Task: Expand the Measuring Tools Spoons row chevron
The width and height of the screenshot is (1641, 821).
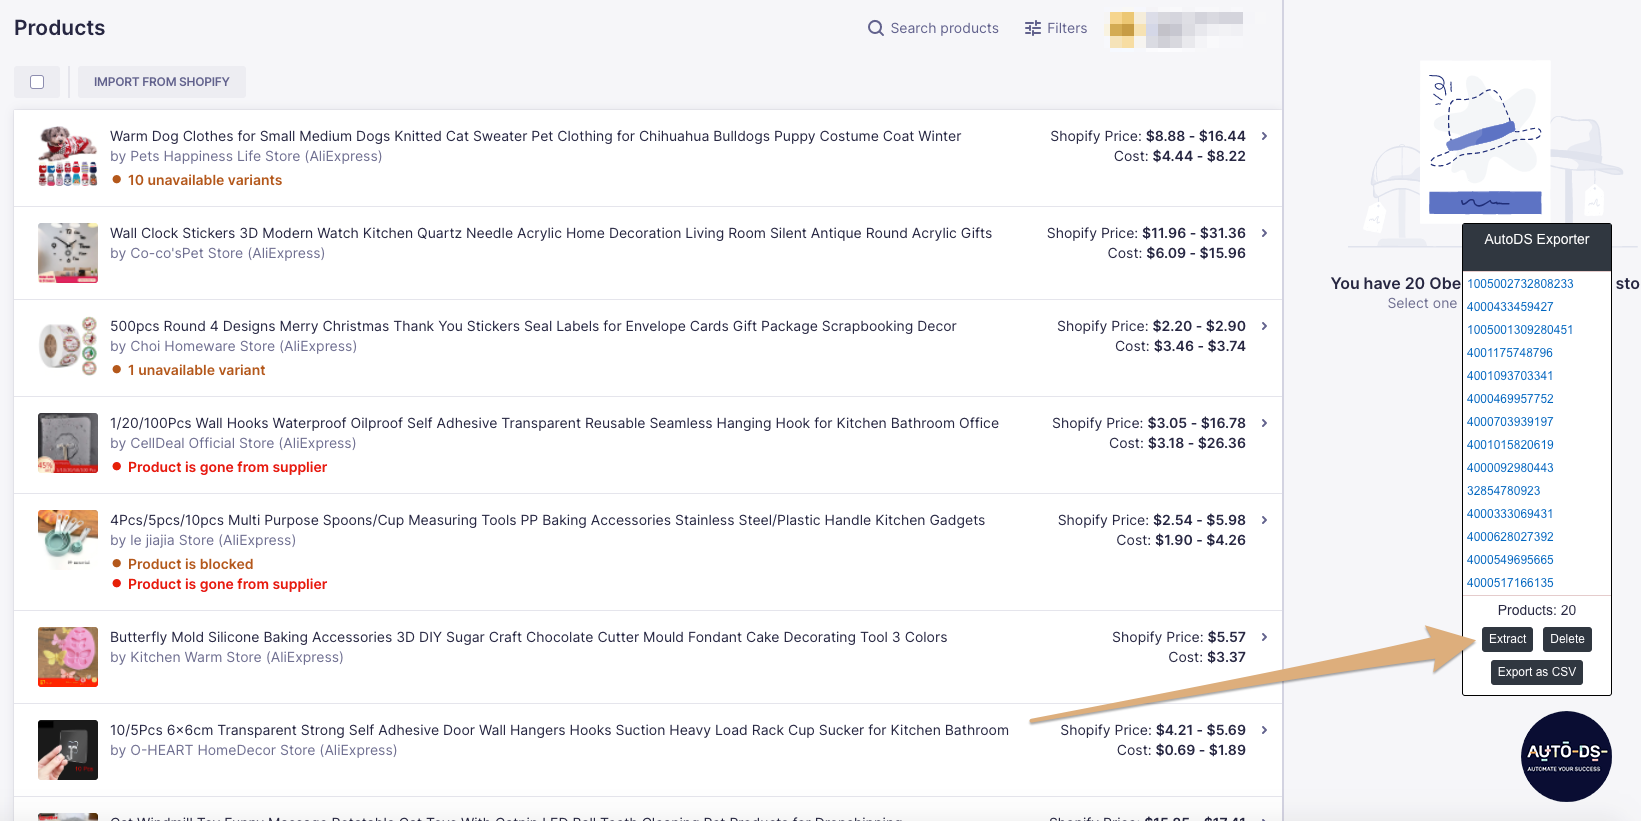Action: coord(1264,520)
